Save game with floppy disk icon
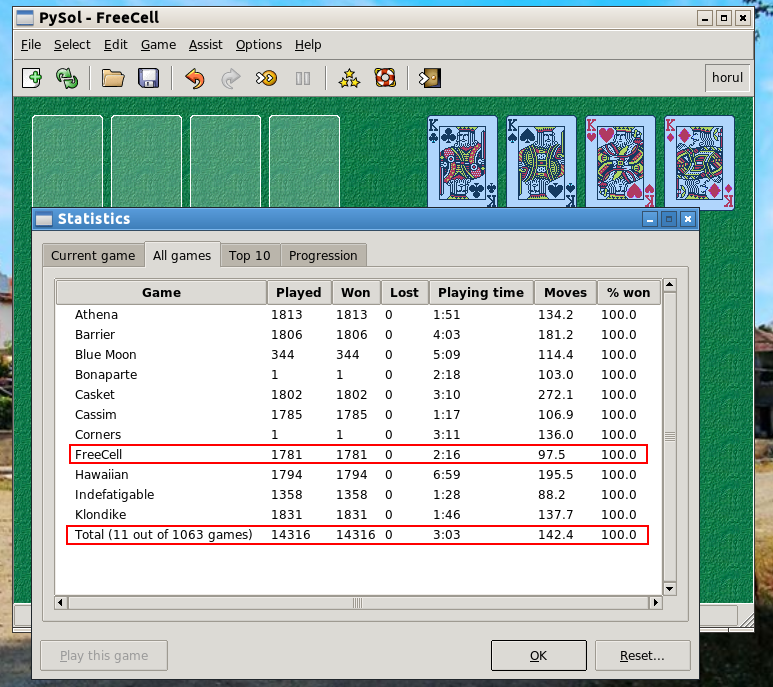Image resolution: width=773 pixels, height=687 pixels. point(148,78)
